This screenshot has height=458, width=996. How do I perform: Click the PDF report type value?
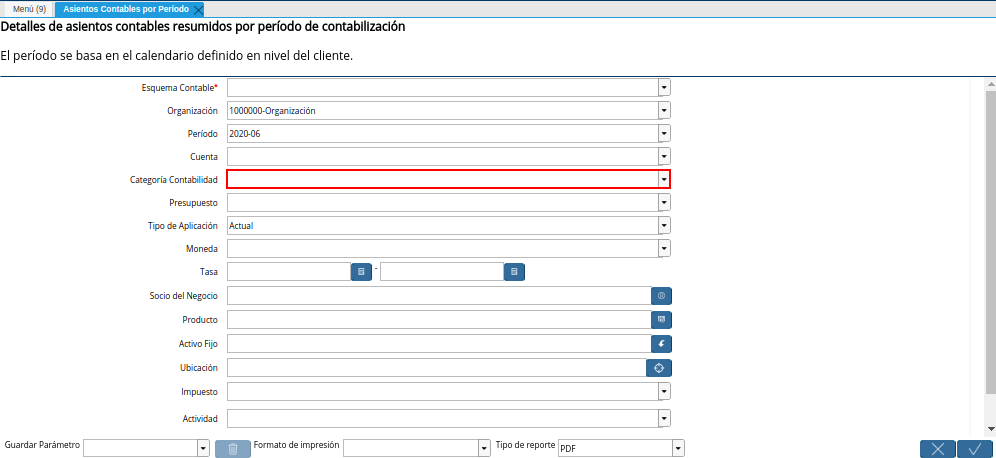[x=568, y=449]
